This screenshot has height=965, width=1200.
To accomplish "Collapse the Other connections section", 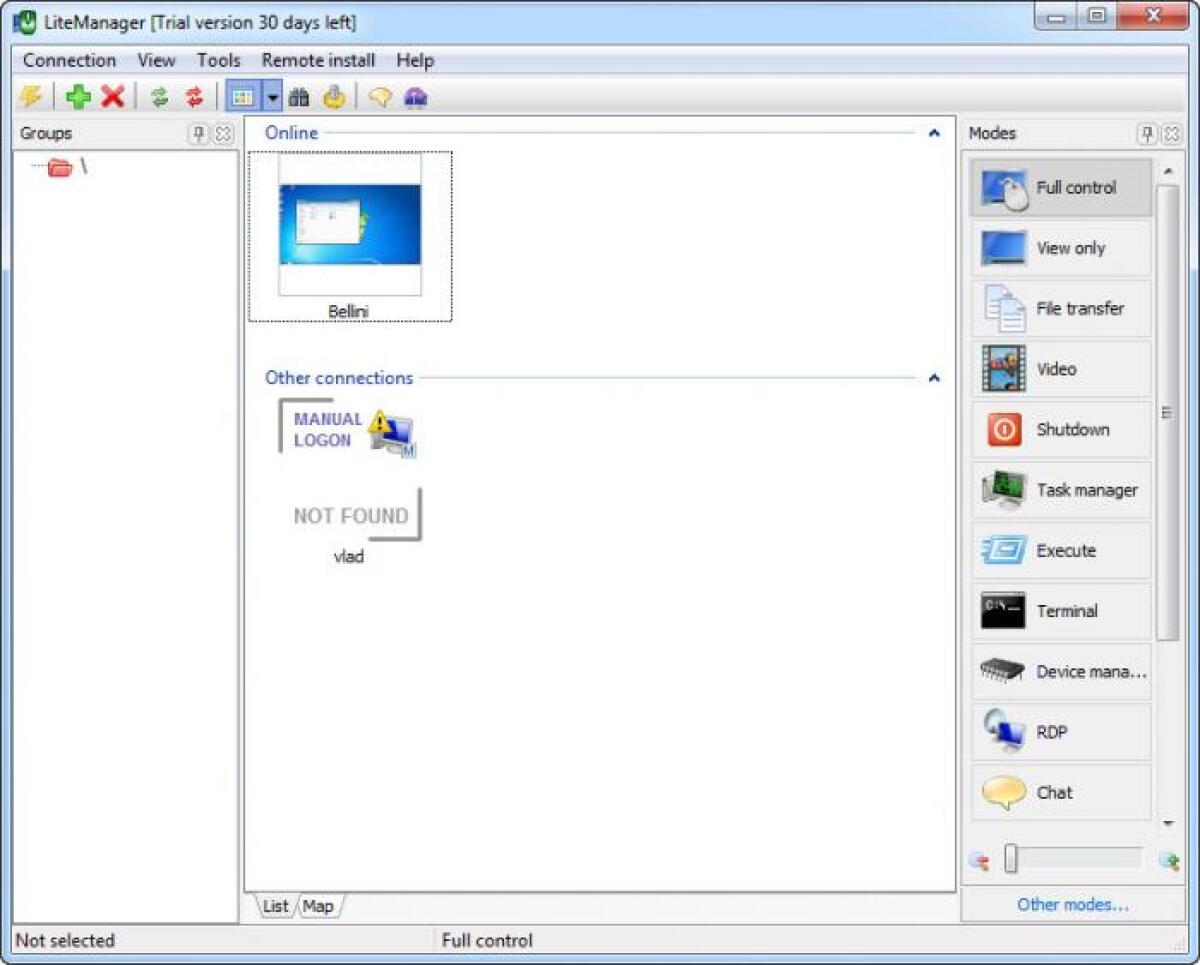I will (933, 378).
